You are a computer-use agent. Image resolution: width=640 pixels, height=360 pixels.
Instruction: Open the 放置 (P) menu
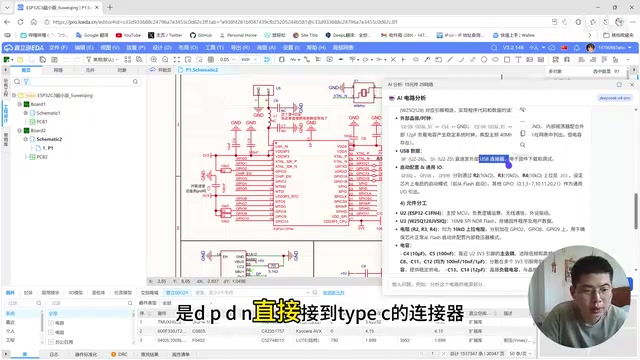click(136, 48)
